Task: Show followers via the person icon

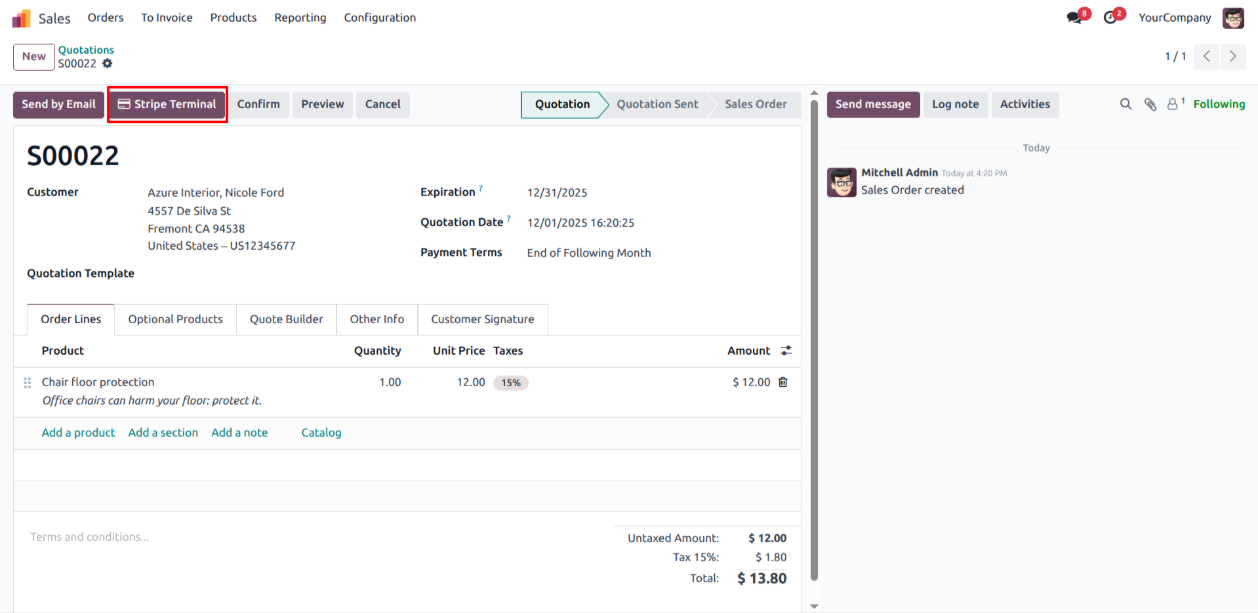Action: click(x=1173, y=104)
